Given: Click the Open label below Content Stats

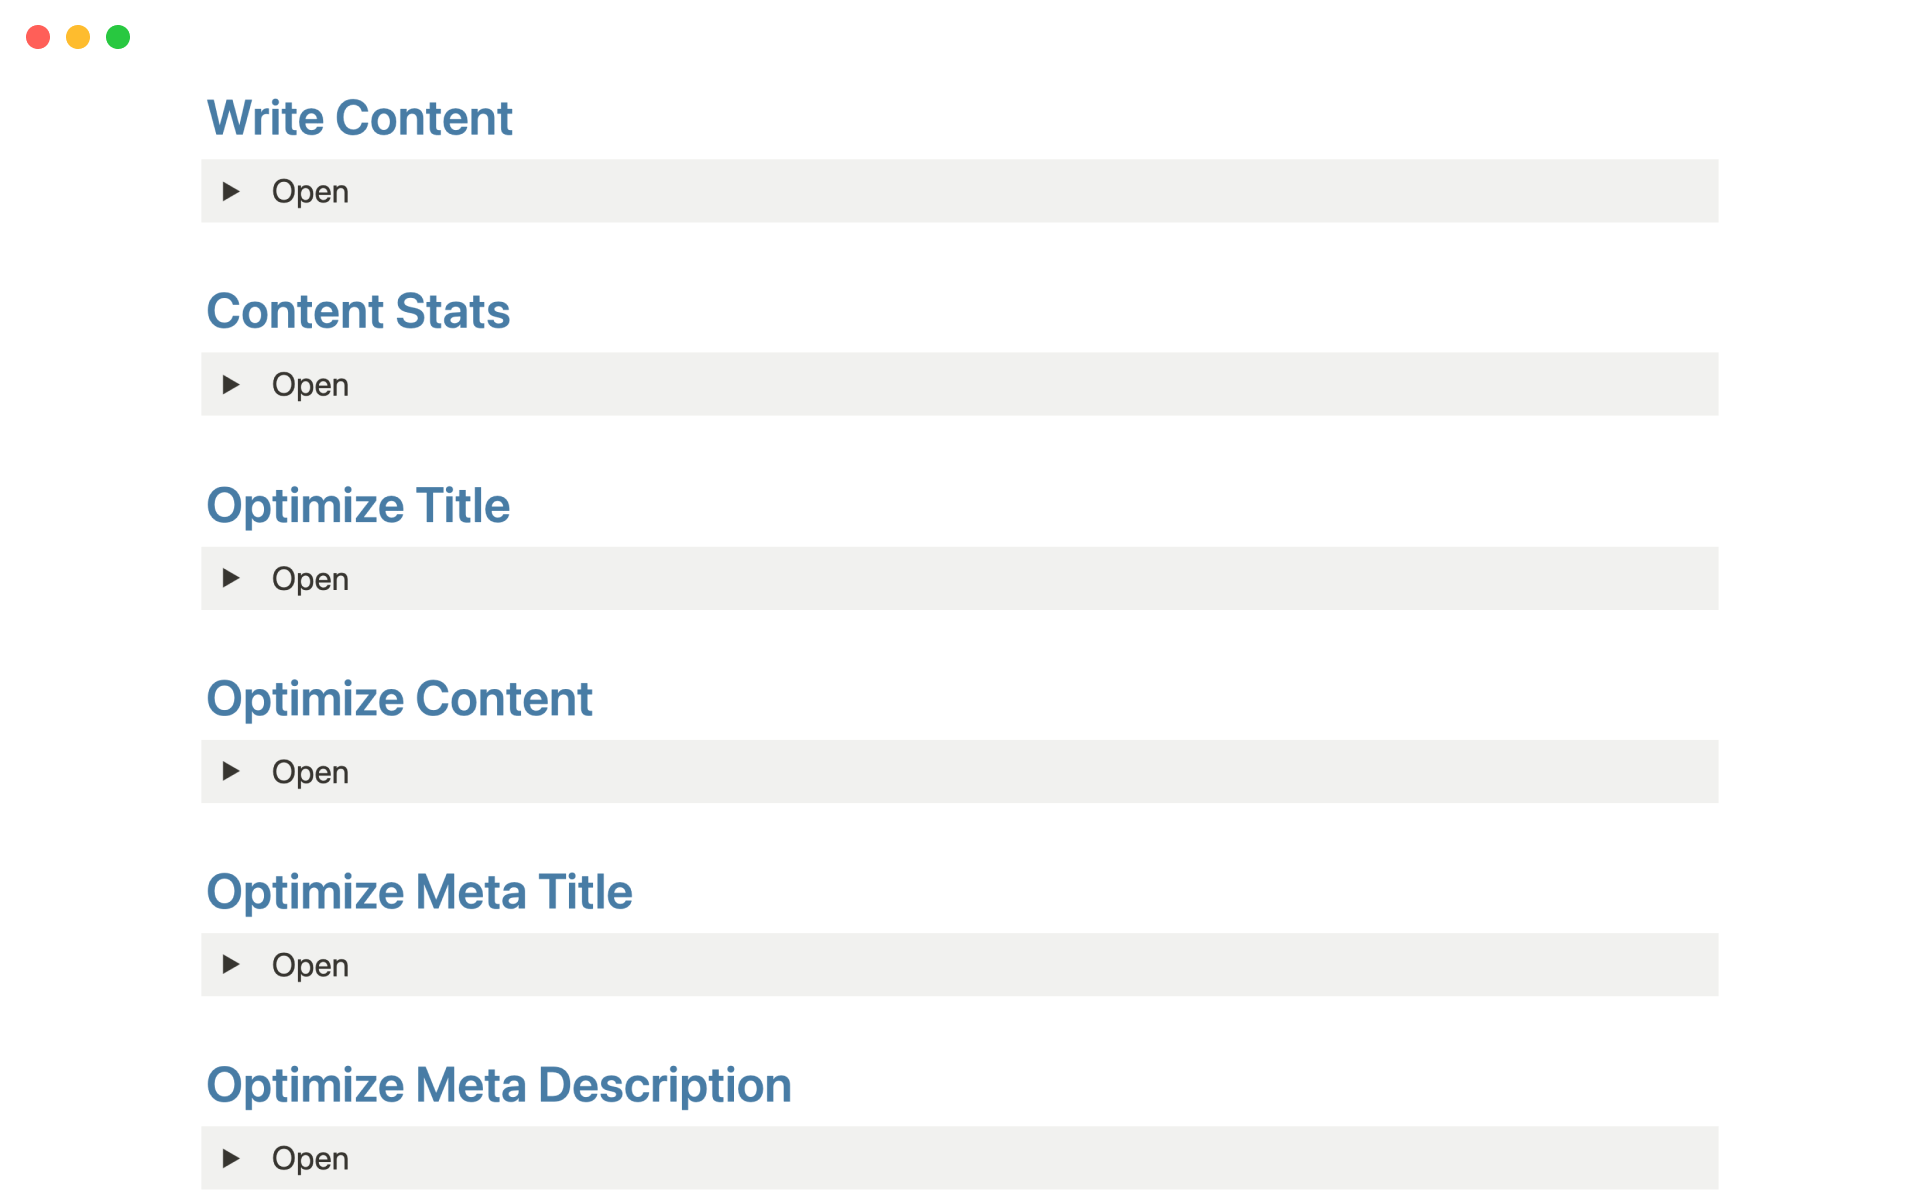Looking at the screenshot, I should 310,385.
